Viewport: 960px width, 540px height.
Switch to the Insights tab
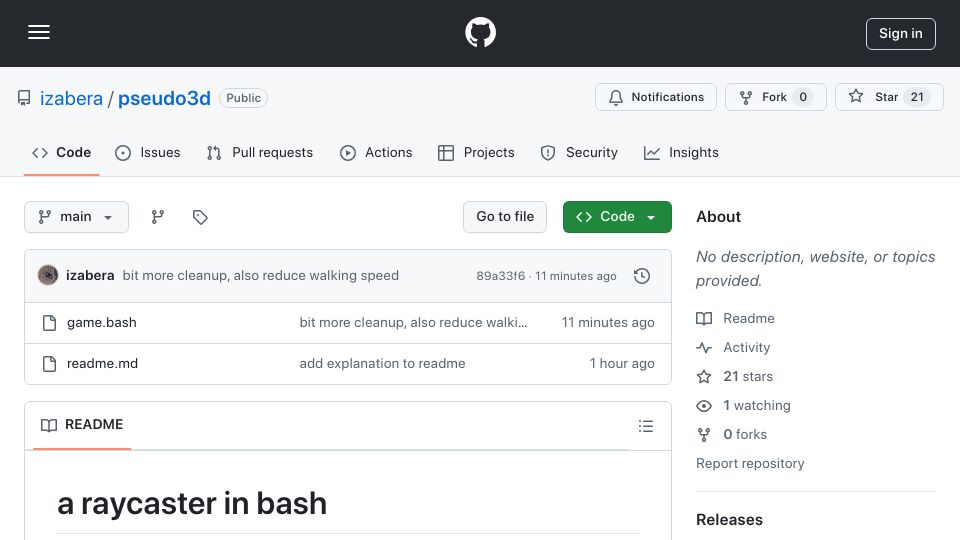point(681,152)
